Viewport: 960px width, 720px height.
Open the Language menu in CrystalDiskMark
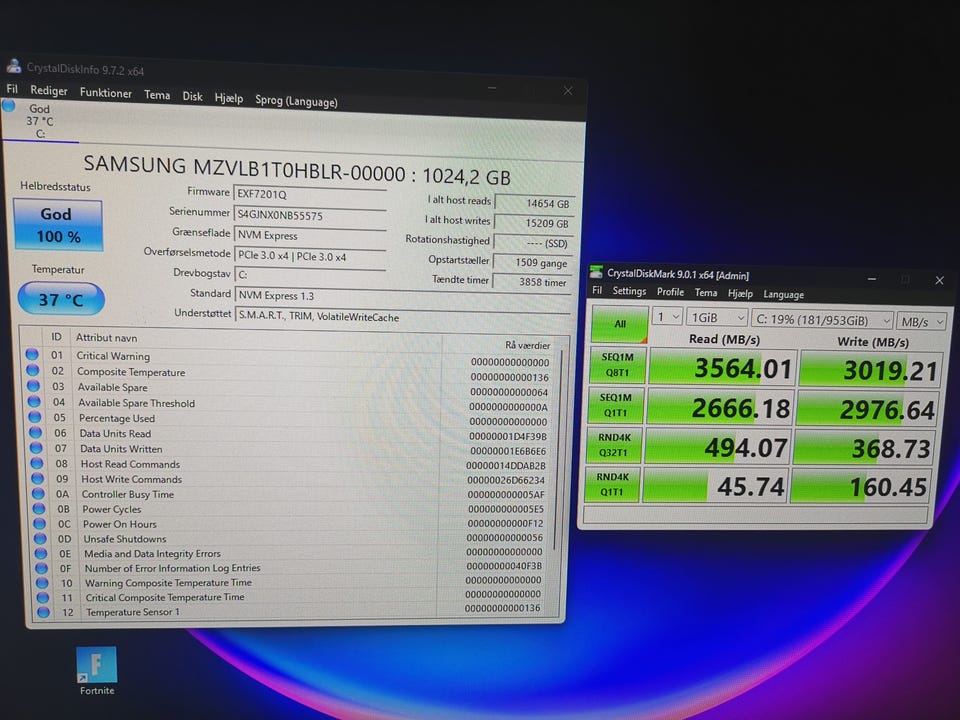point(784,294)
